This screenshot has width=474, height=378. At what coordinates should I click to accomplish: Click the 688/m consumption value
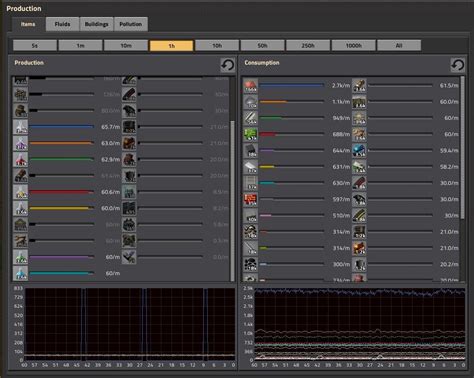click(341, 134)
